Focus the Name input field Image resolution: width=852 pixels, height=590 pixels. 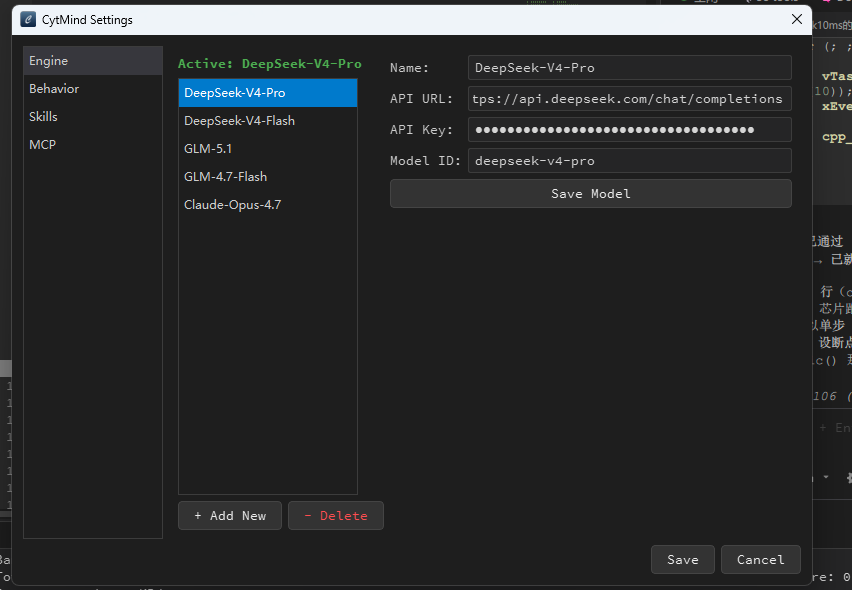pos(630,68)
